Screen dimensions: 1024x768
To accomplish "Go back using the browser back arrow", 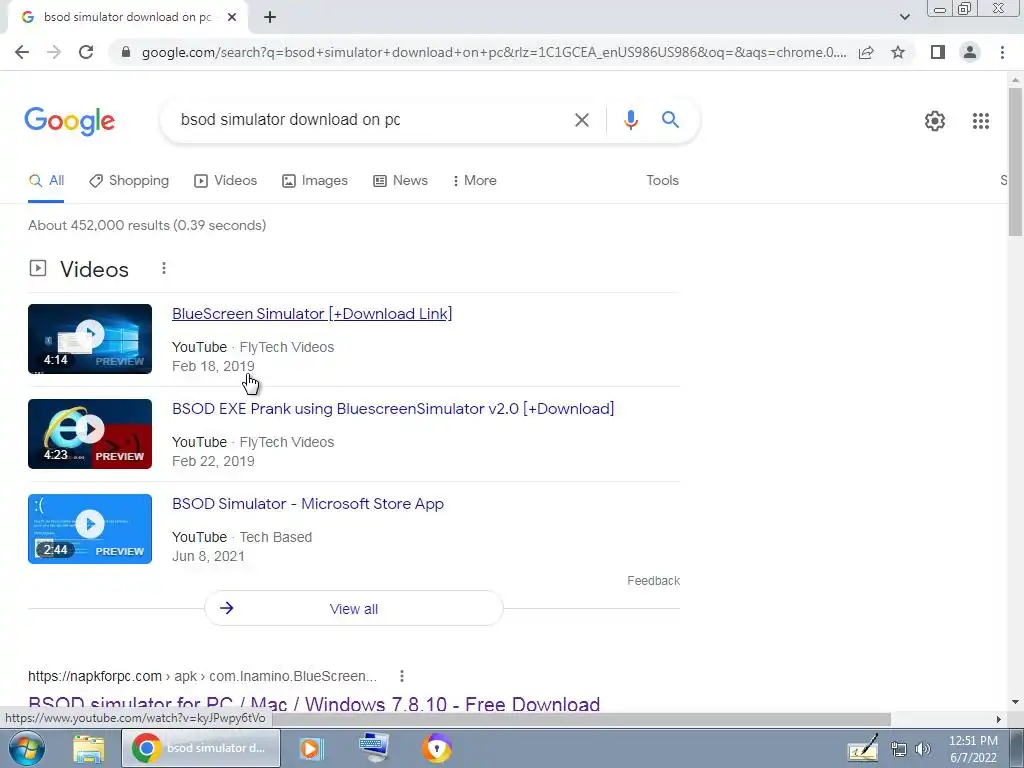I will 22,52.
